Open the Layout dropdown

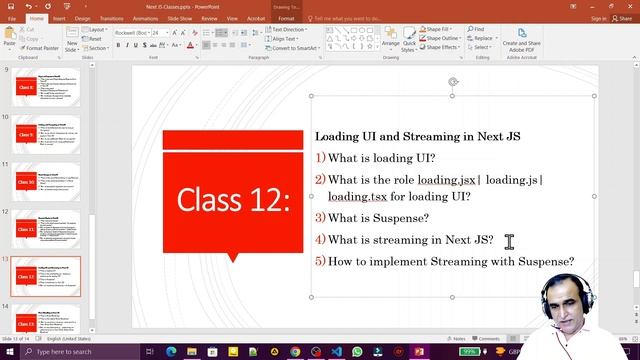tap(95, 30)
